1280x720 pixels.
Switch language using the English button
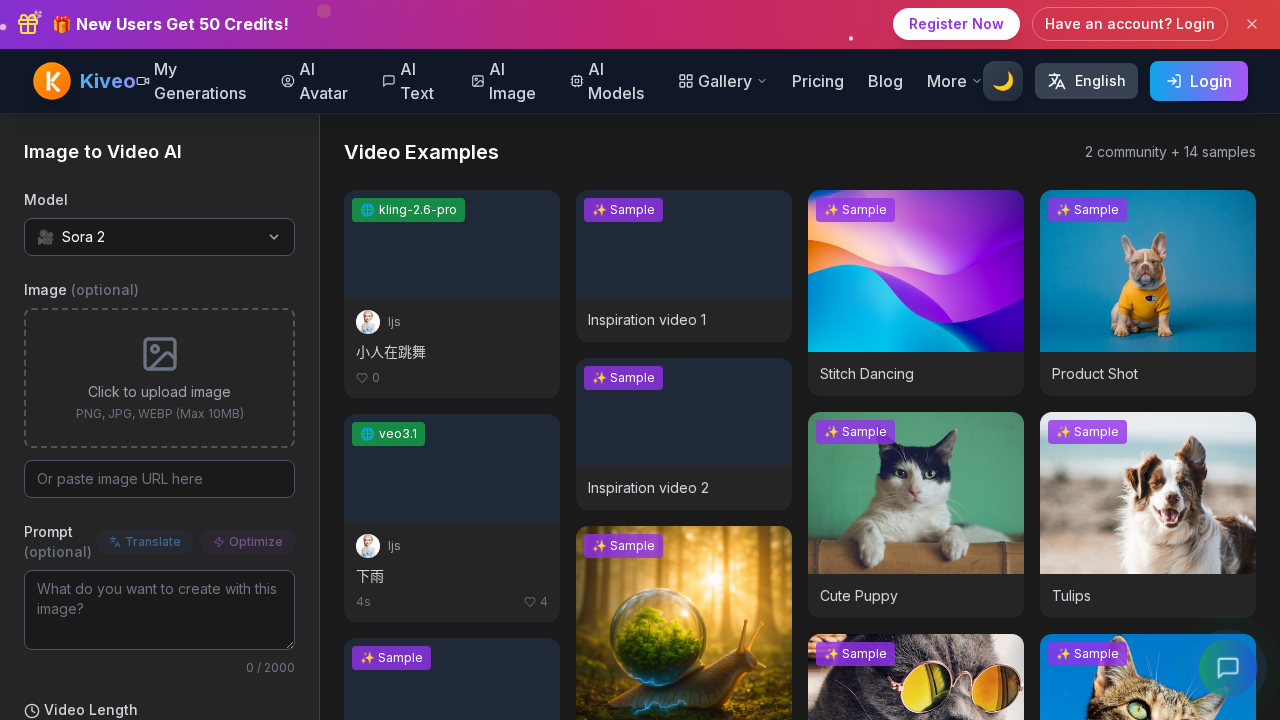[1086, 81]
